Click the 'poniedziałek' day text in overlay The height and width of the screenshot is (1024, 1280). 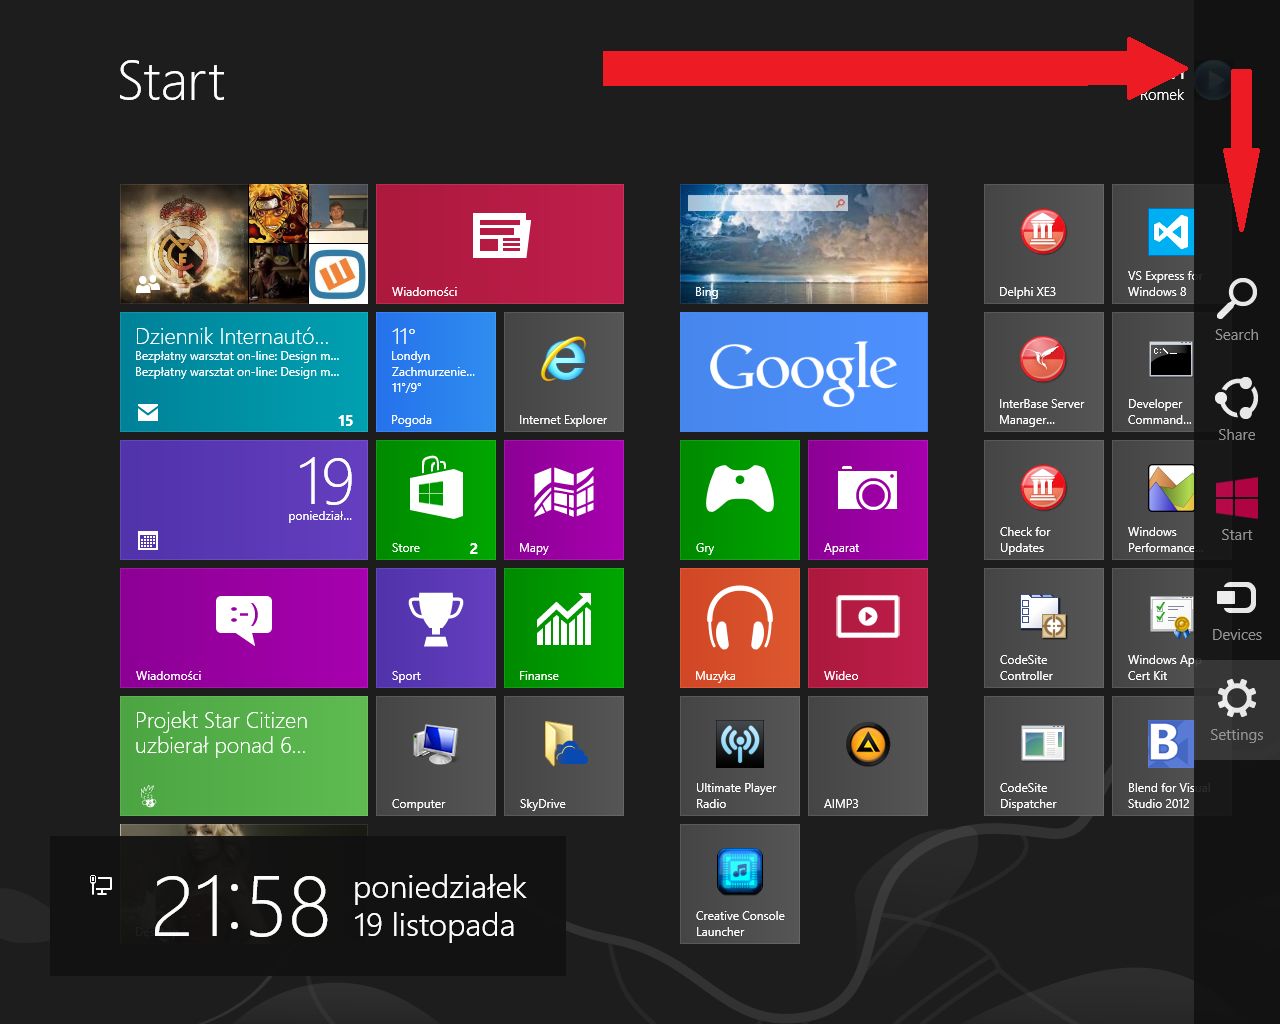pyautogui.click(x=440, y=887)
